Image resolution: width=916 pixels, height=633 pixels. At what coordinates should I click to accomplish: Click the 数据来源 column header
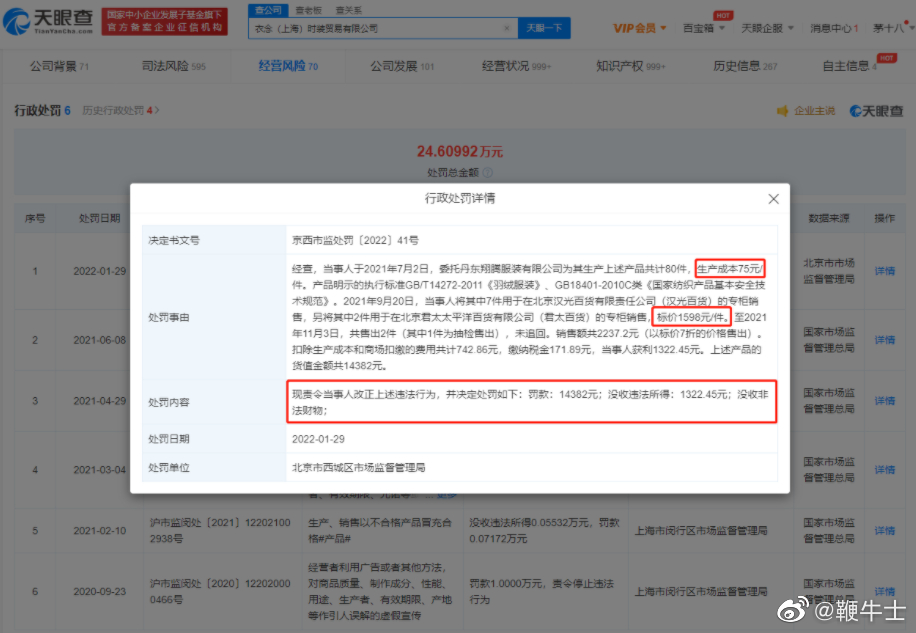click(828, 218)
